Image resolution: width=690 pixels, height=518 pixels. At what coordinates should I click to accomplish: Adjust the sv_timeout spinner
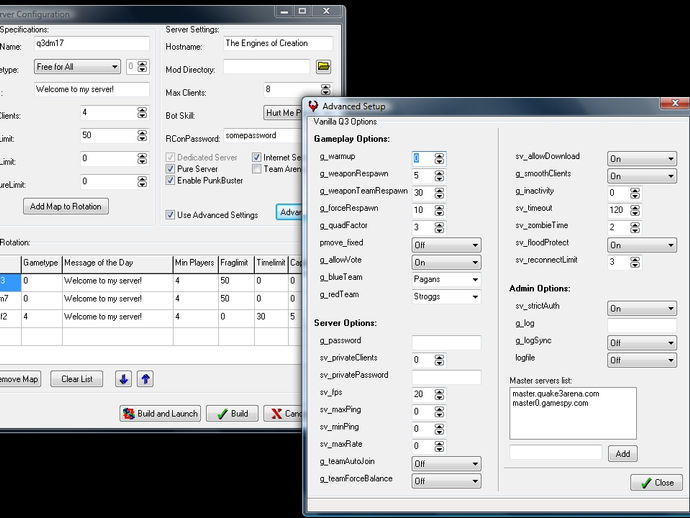(635, 210)
